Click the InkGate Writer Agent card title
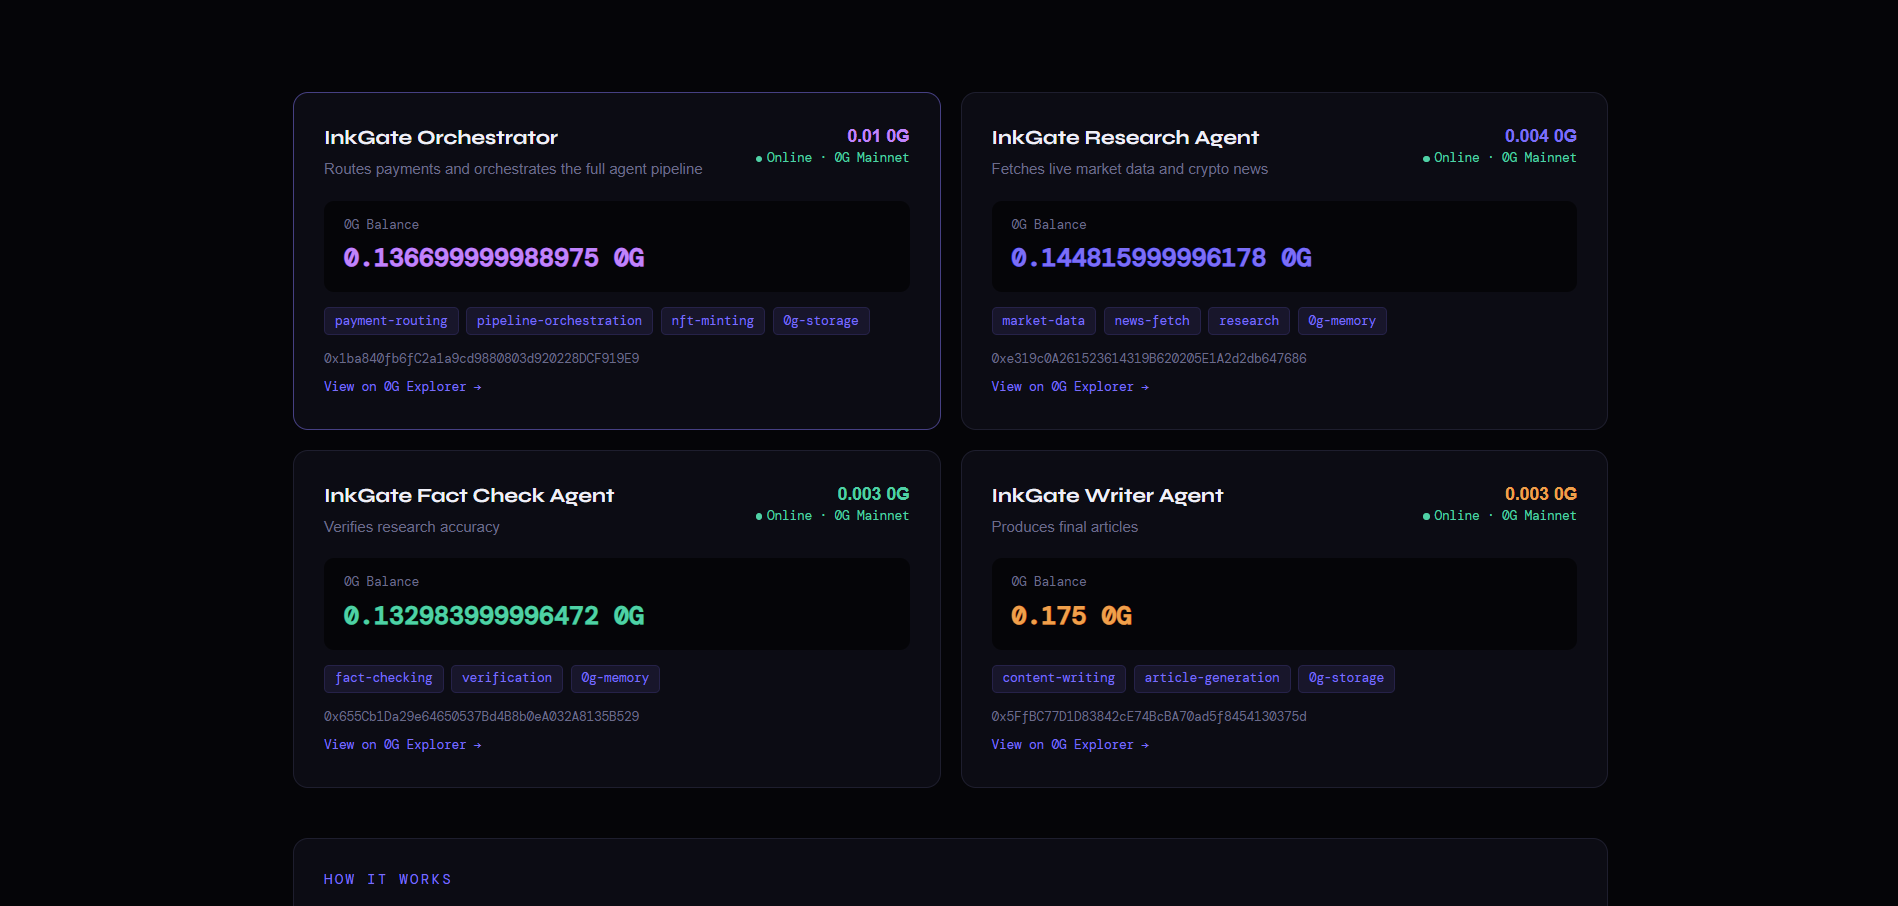The width and height of the screenshot is (1898, 906). coord(1107,496)
